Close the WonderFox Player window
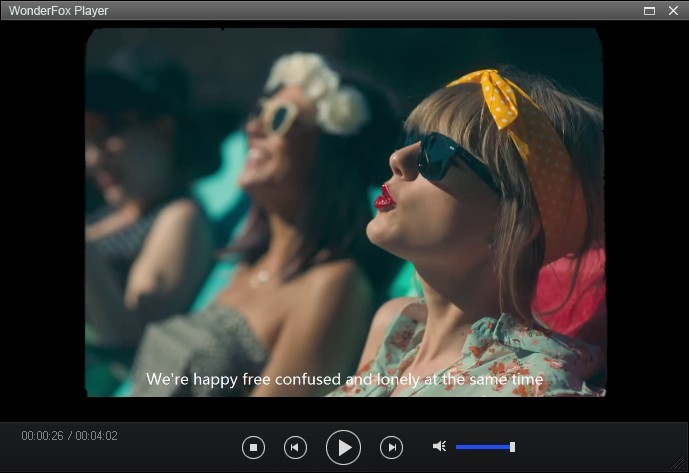The width and height of the screenshot is (689, 473). (673, 11)
